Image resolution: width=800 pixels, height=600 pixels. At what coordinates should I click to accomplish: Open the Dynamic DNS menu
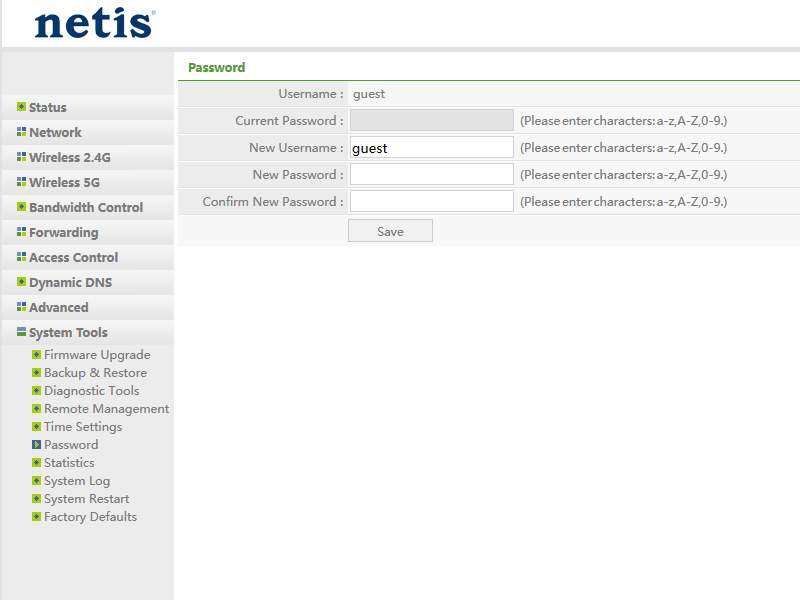coord(70,282)
